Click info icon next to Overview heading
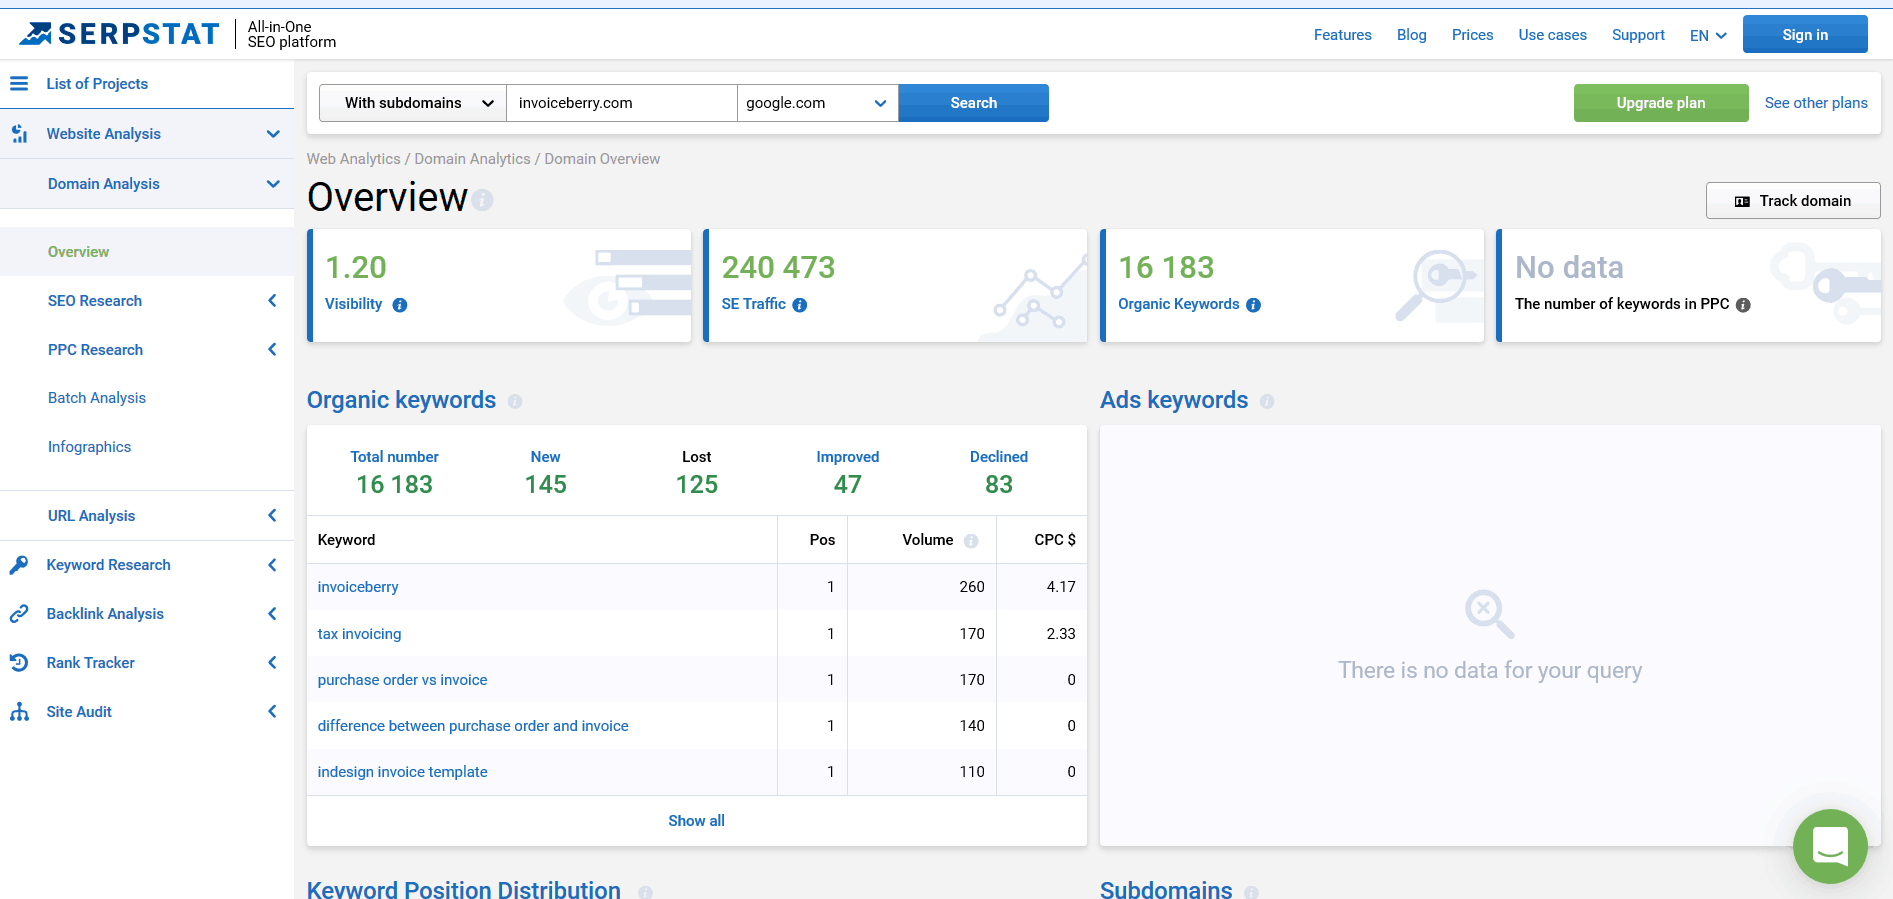This screenshot has height=899, width=1893. [483, 200]
